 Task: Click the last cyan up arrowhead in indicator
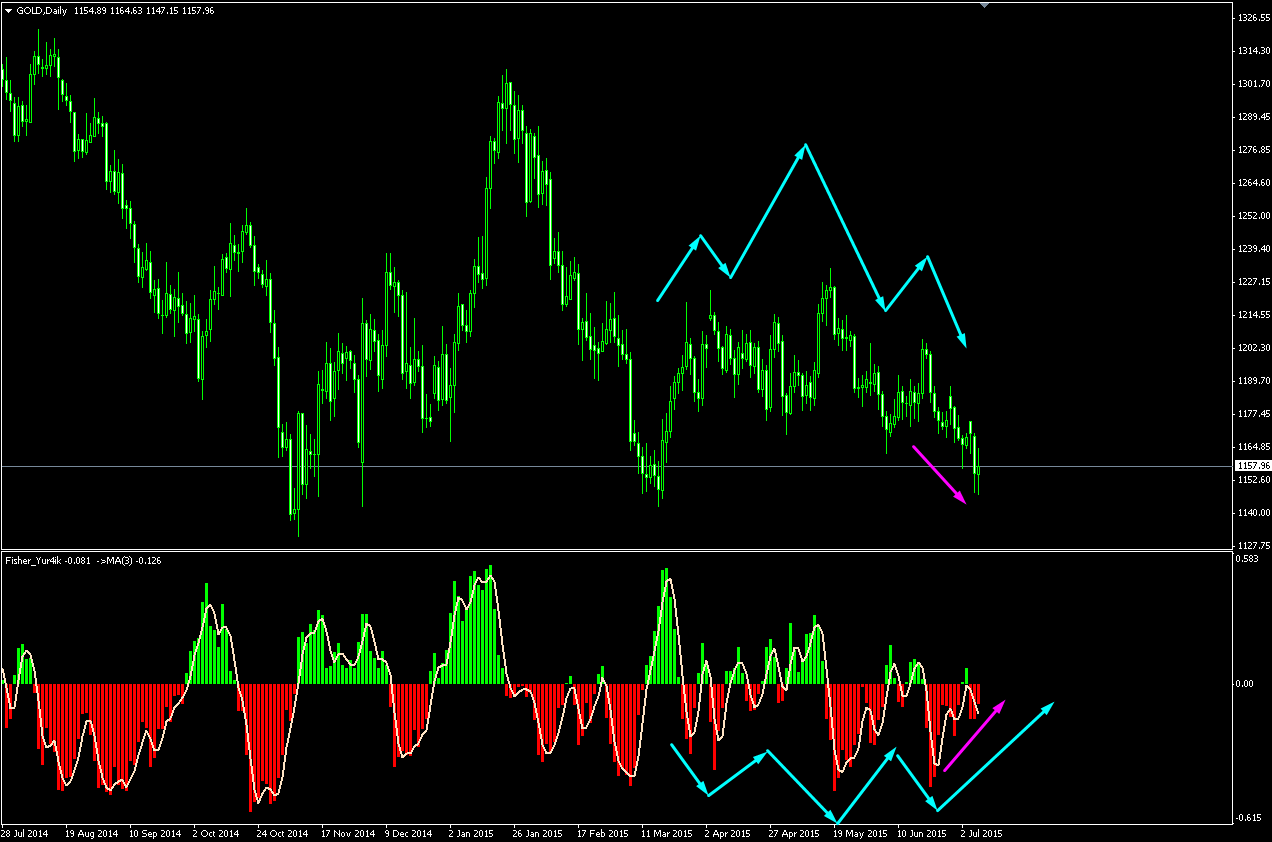1048,708
